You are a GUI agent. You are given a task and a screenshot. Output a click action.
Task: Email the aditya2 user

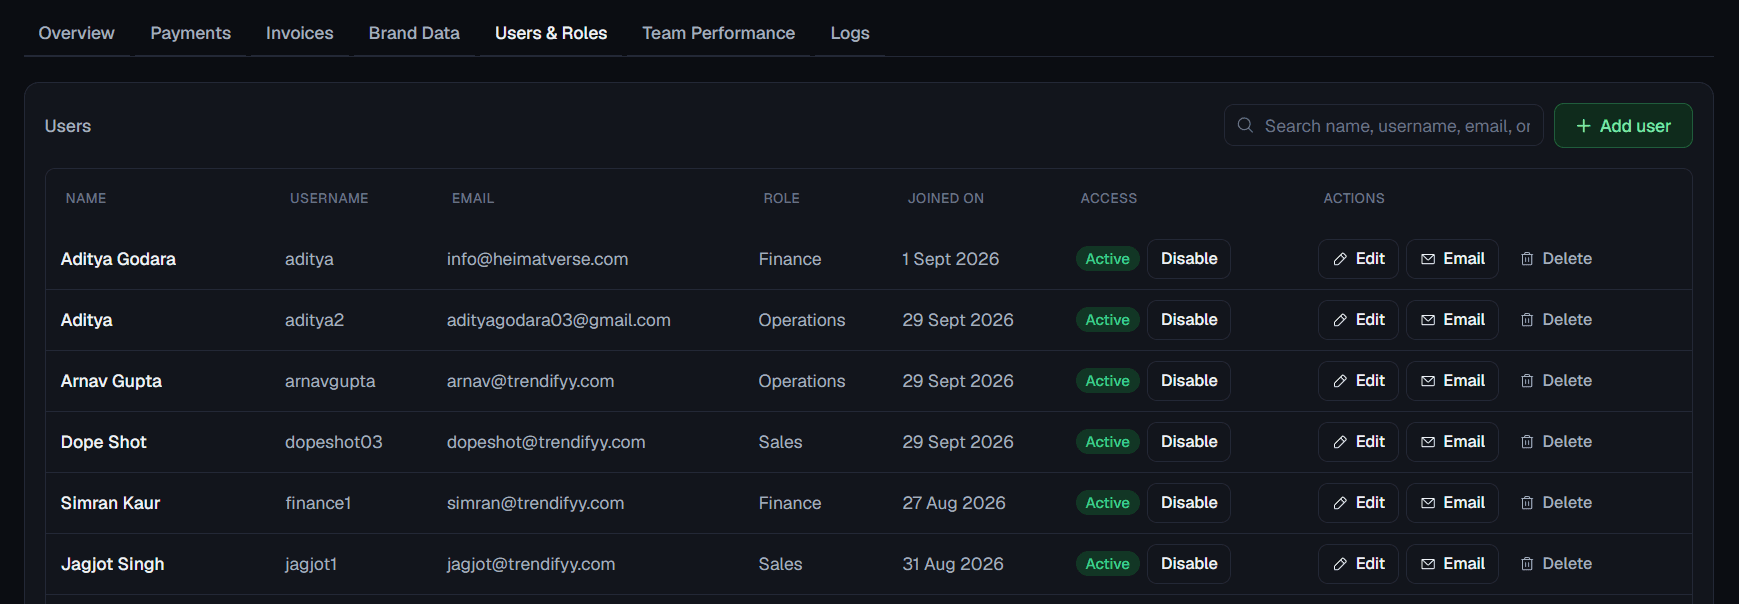(1452, 320)
